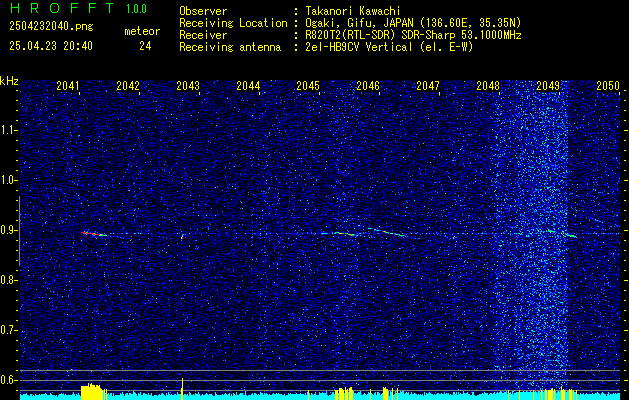Click the meteor echo trace near 2049
This screenshot has height=400, width=629.
coord(562,233)
